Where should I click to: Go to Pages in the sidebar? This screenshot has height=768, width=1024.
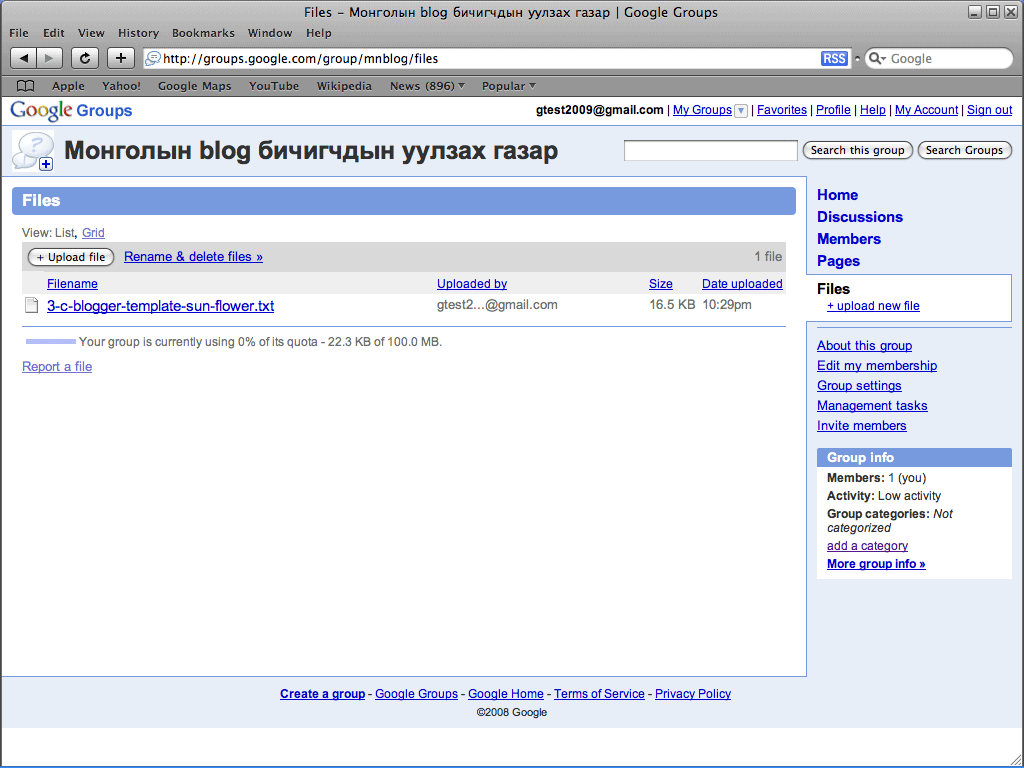pos(838,261)
